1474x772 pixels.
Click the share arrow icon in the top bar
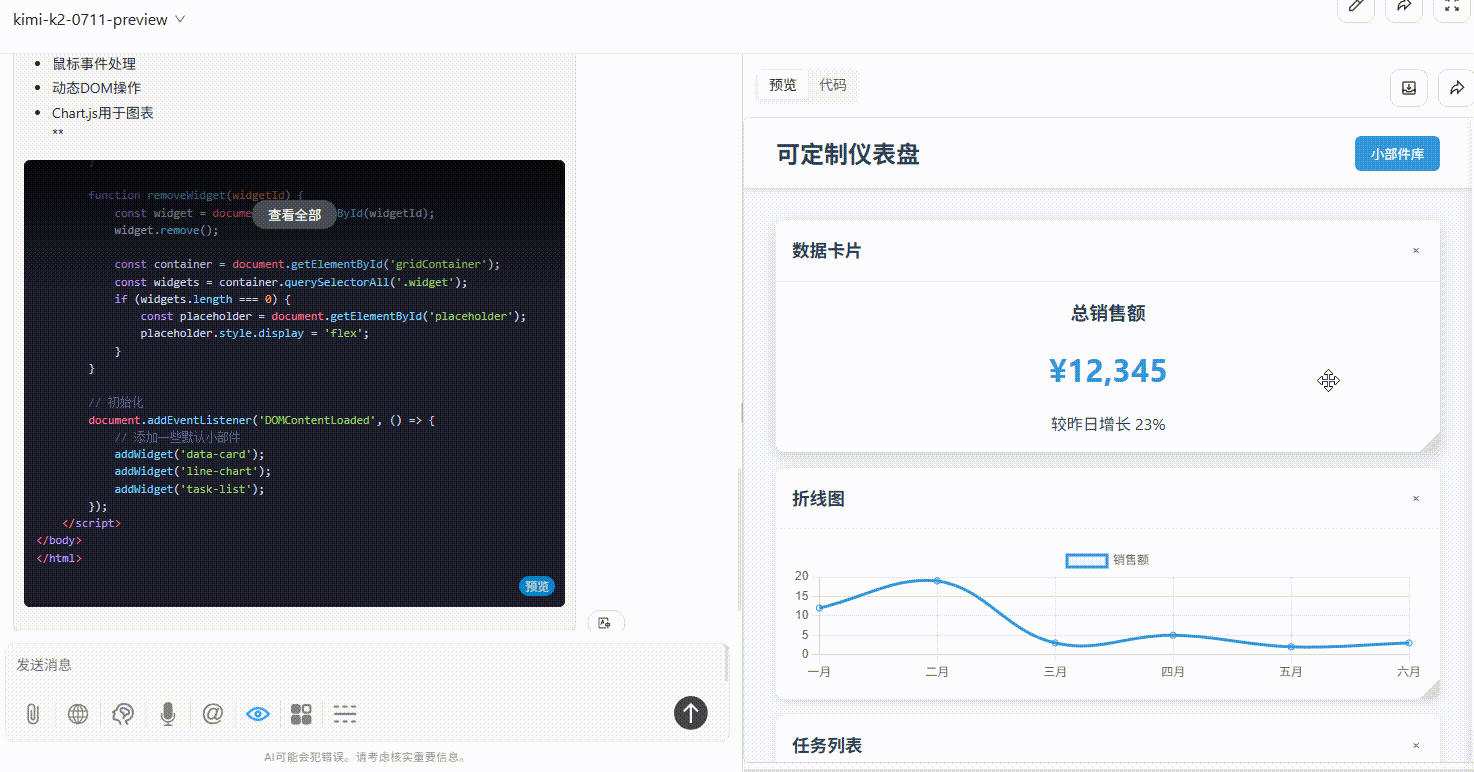(x=1404, y=6)
